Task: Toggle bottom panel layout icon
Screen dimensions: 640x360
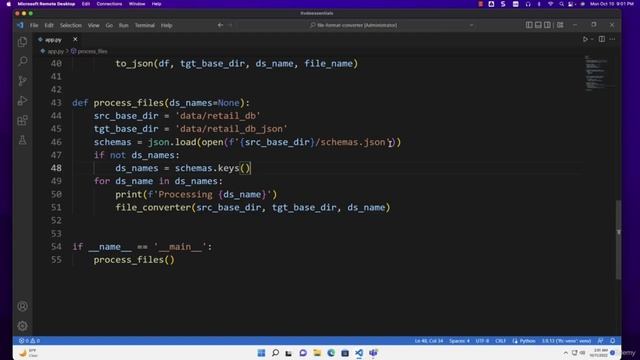Action: coord(538,25)
